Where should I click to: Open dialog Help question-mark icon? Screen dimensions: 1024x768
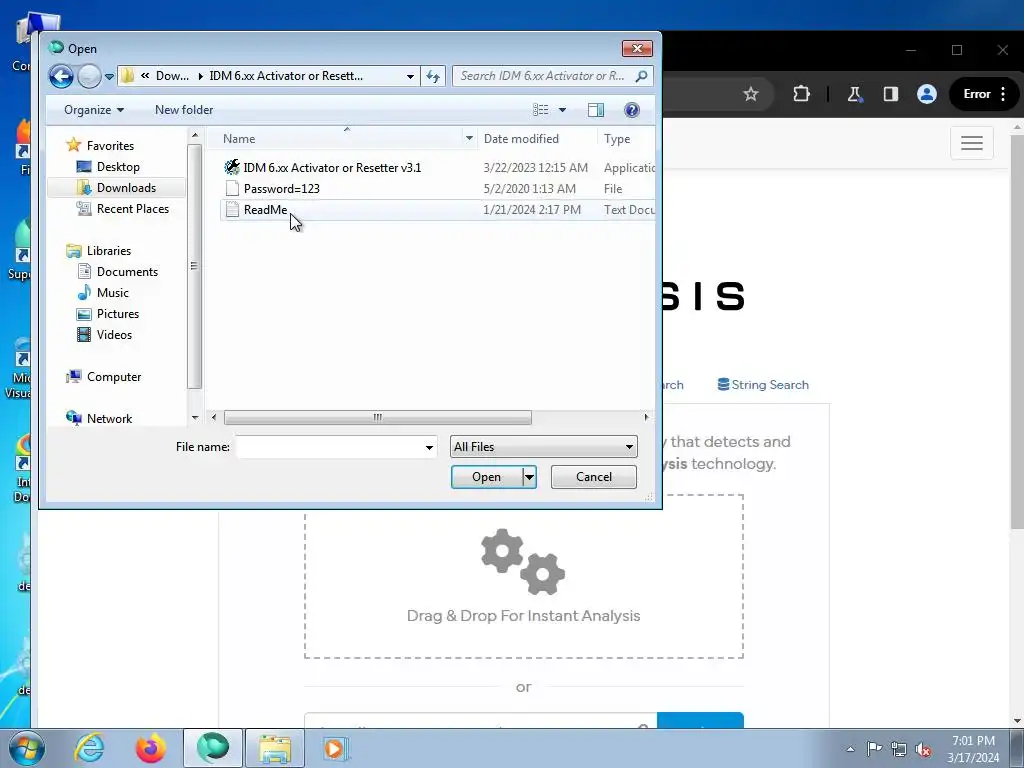click(632, 110)
